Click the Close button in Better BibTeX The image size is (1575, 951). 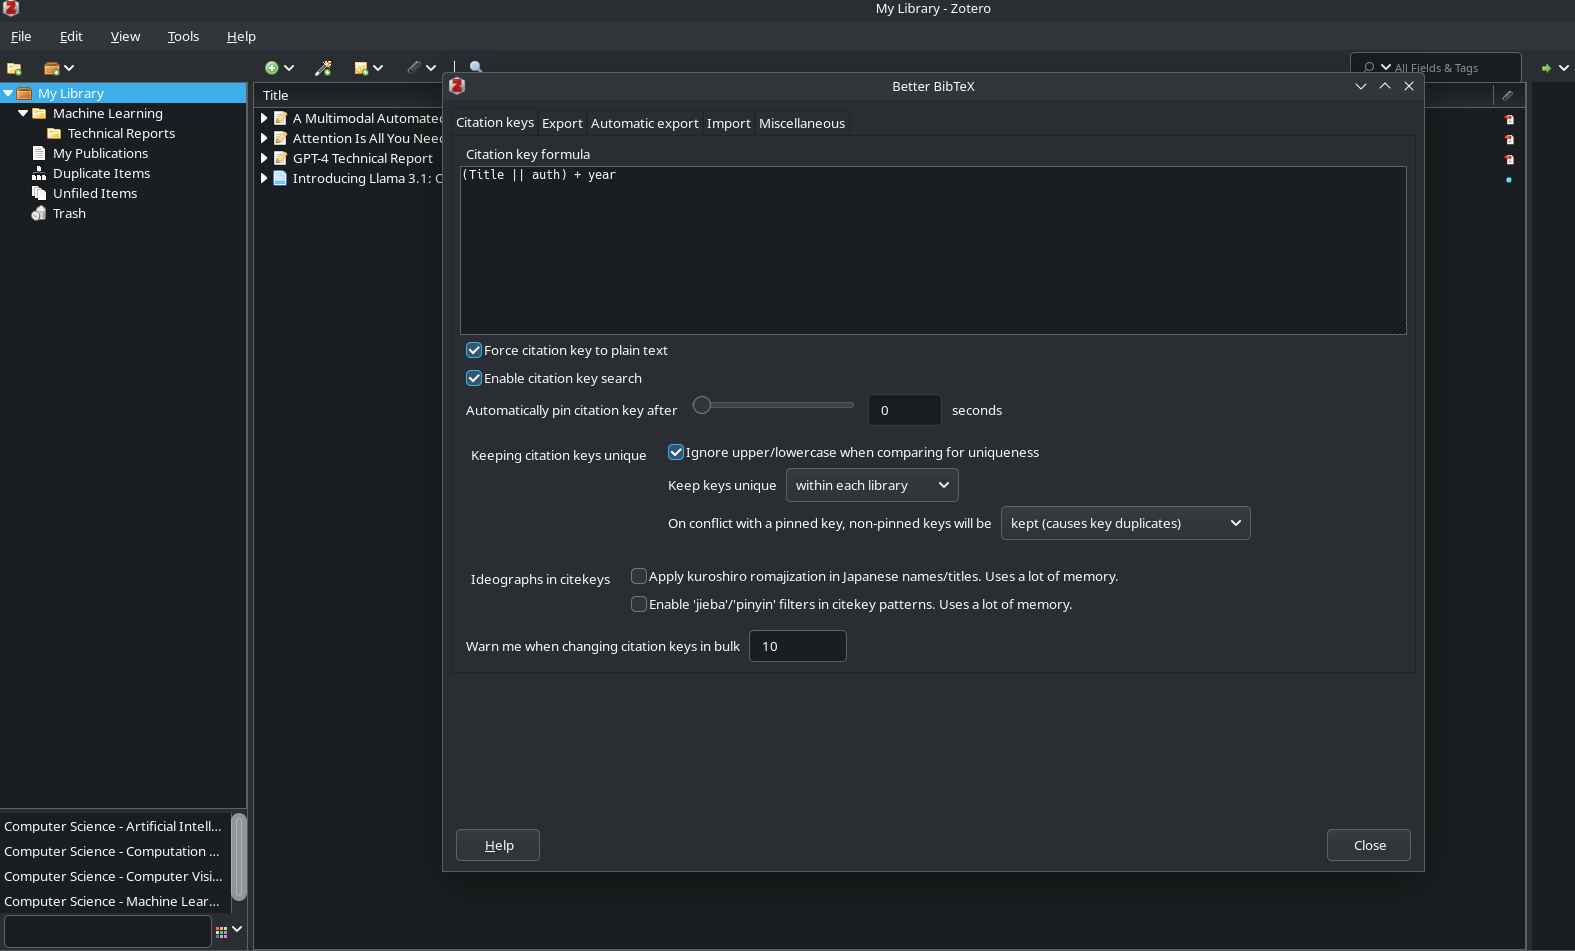[1369, 845]
